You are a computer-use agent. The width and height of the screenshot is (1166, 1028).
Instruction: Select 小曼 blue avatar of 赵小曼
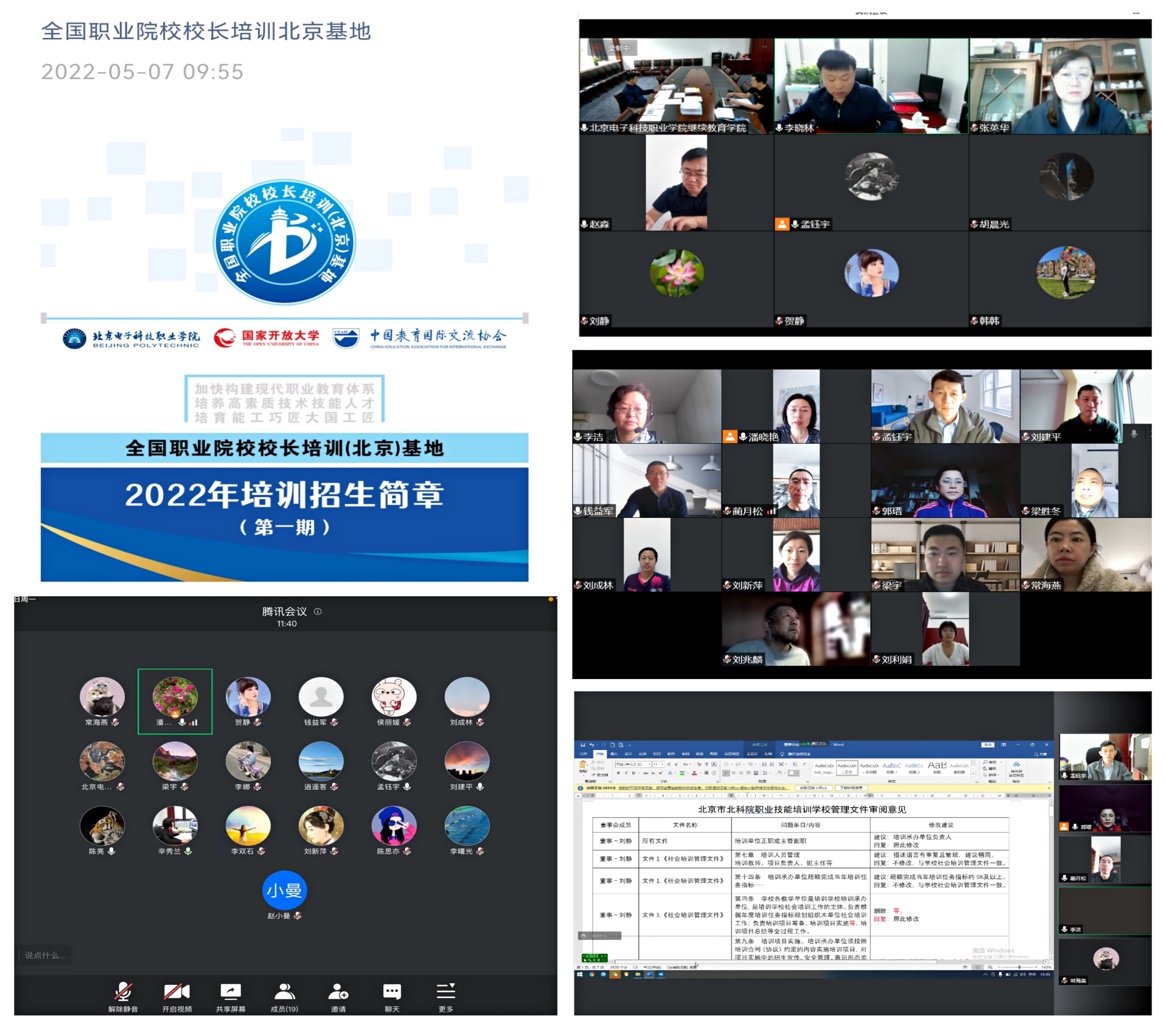pyautogui.click(x=285, y=890)
